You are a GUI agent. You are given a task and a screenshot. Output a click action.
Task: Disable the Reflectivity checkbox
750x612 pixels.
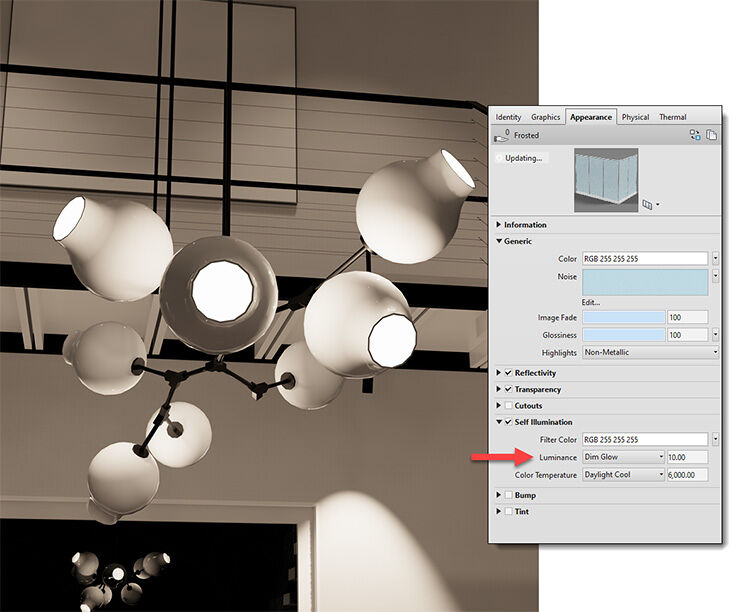coord(508,373)
